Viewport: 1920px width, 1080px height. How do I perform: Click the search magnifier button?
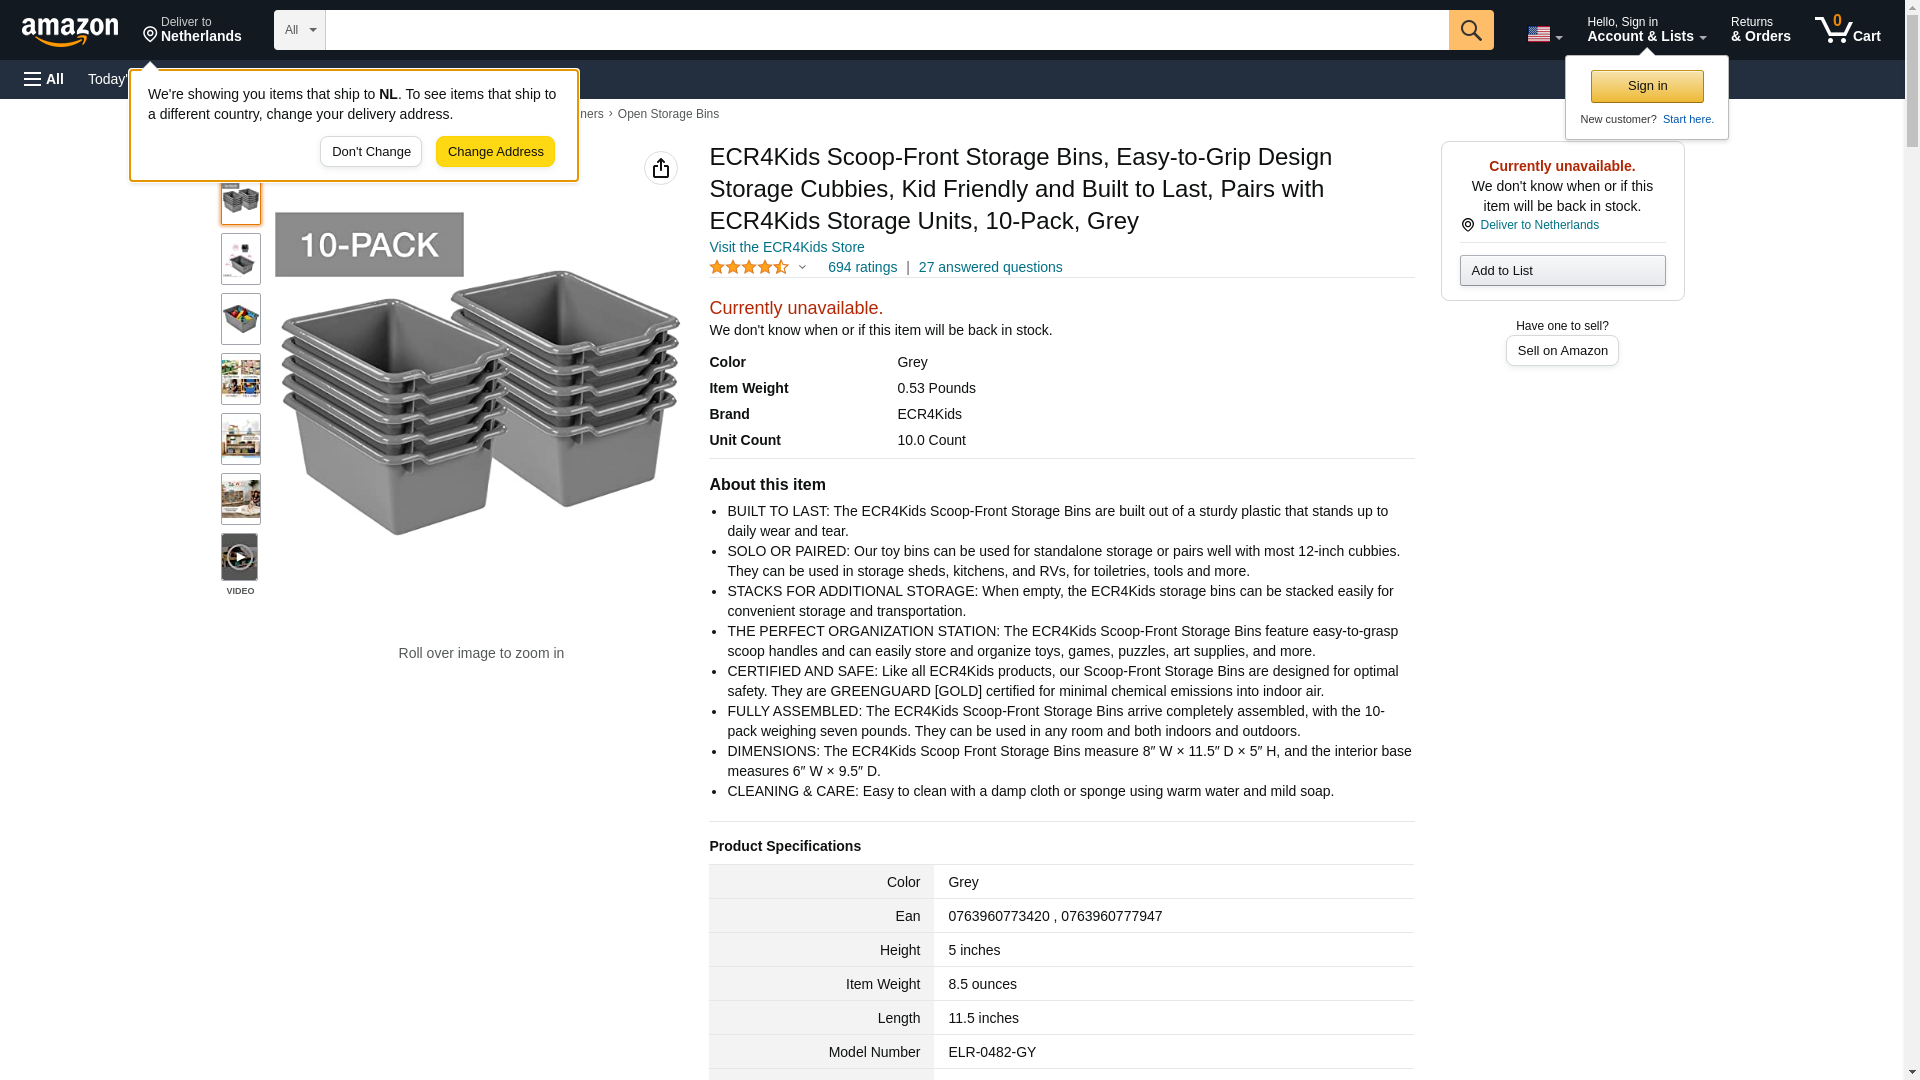click(x=1470, y=30)
